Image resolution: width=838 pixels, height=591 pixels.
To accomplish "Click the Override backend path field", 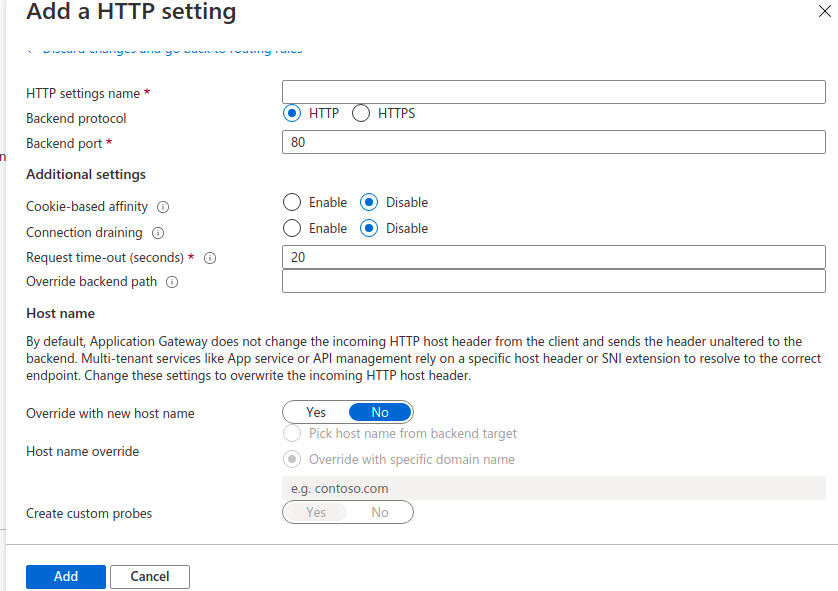I will pos(553,281).
